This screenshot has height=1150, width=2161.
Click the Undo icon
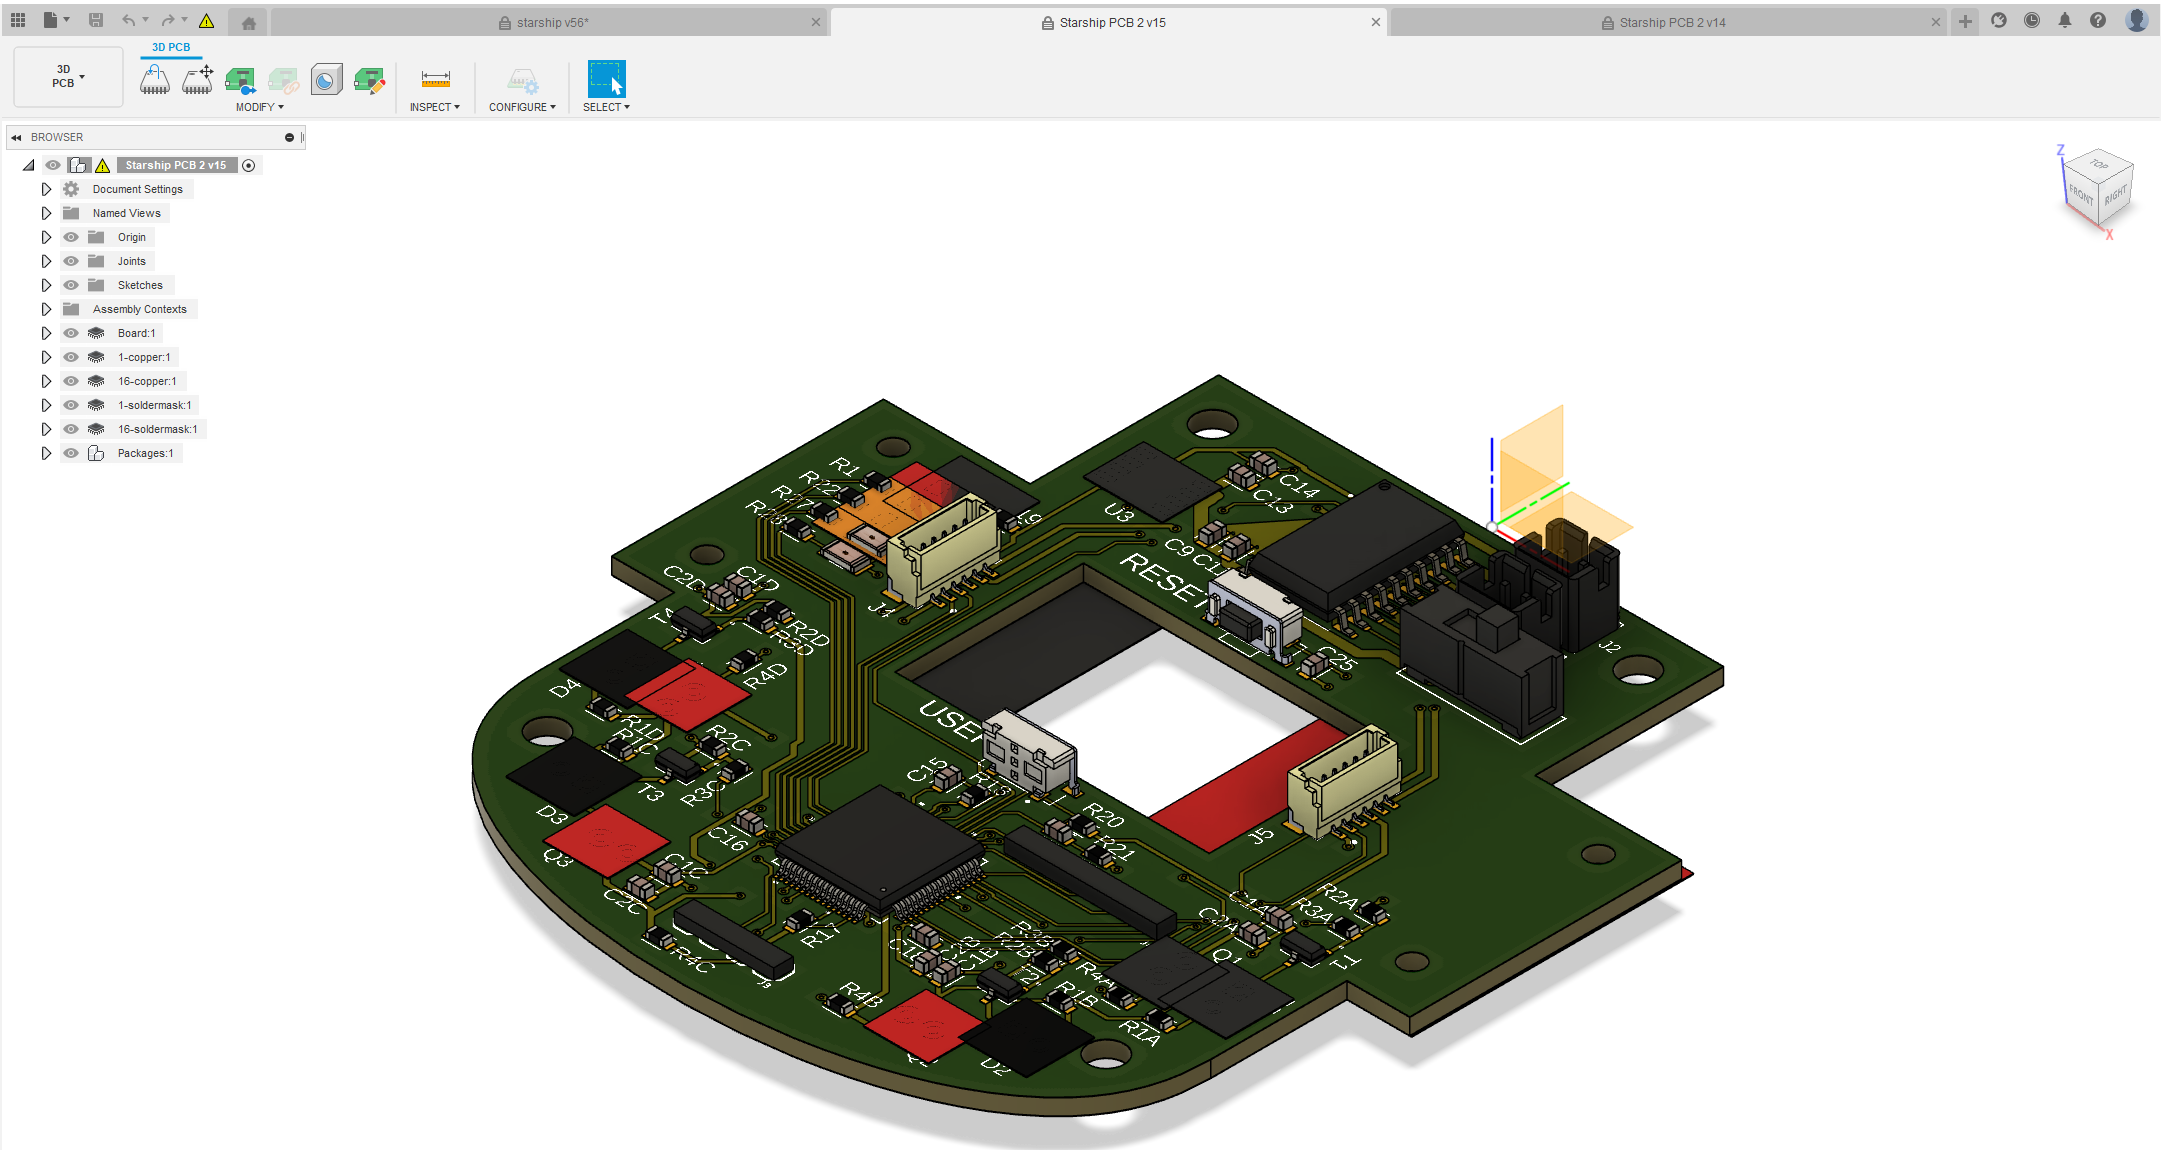128,19
